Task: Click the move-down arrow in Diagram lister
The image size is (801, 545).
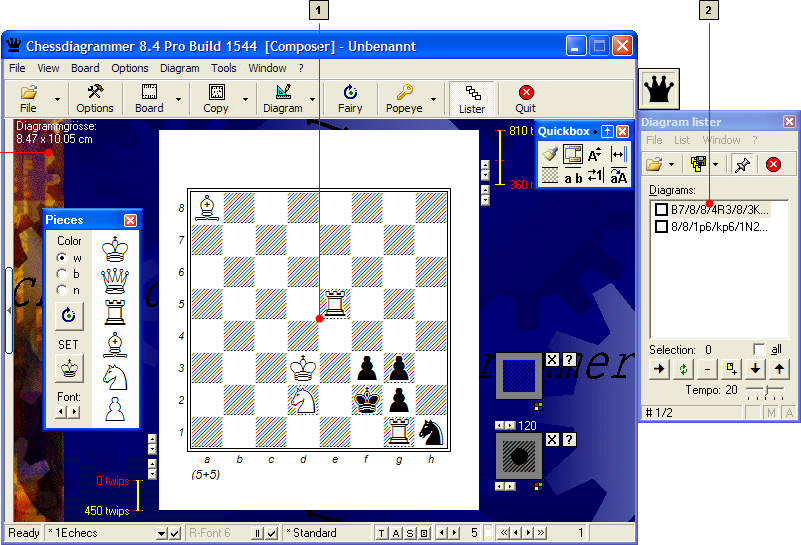Action: (755, 369)
